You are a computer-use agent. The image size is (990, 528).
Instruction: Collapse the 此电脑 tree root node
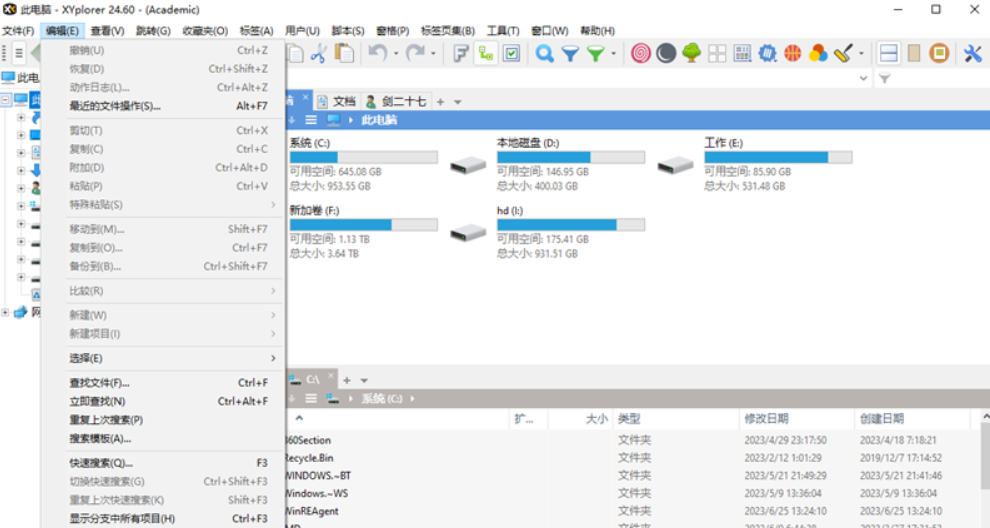click(x=6, y=100)
